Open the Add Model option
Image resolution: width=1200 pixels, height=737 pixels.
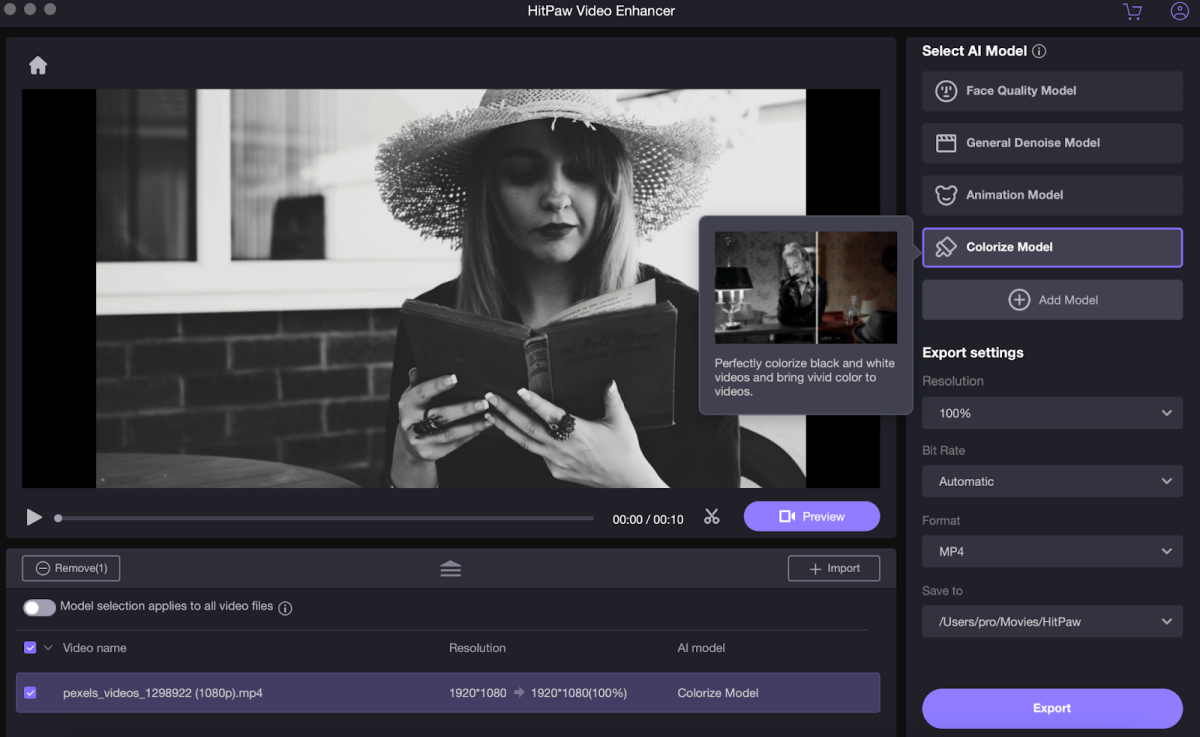1051,299
